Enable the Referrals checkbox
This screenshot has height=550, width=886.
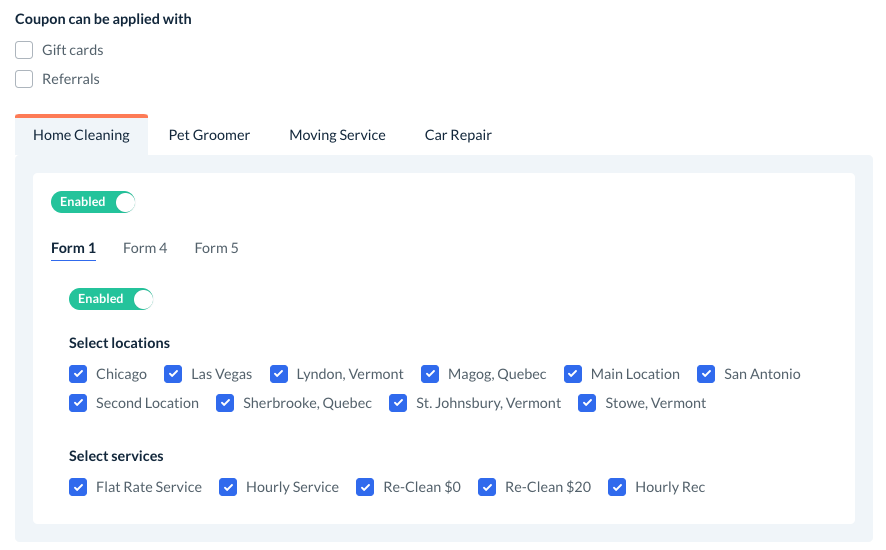25,79
